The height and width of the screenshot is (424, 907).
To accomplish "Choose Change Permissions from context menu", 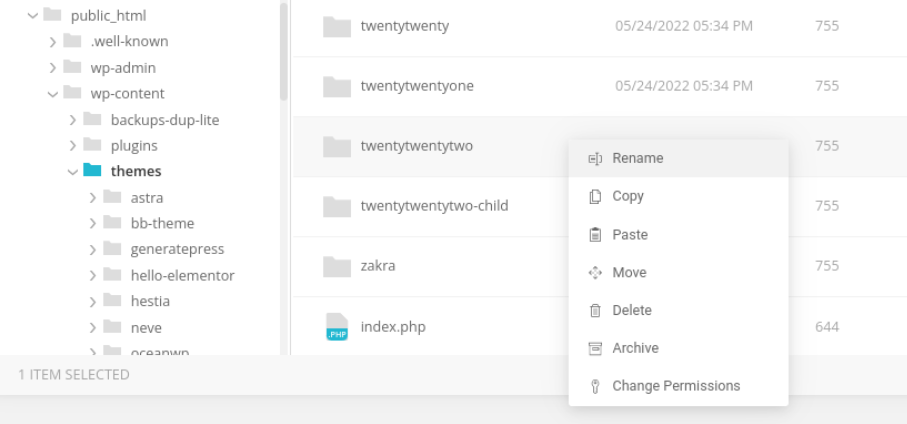I will point(679,386).
